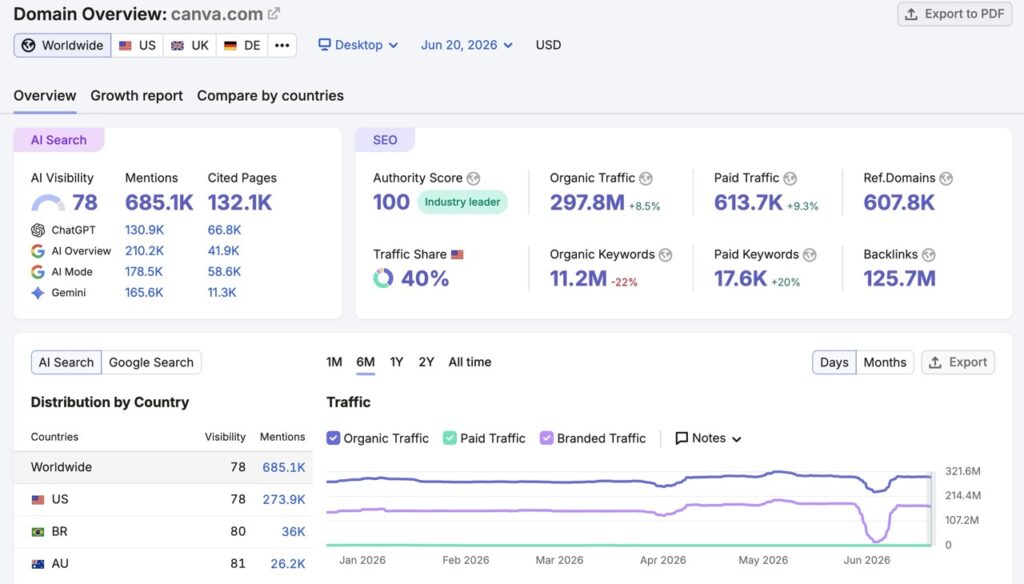Click globe icon next to Paid Traffic

(790, 178)
